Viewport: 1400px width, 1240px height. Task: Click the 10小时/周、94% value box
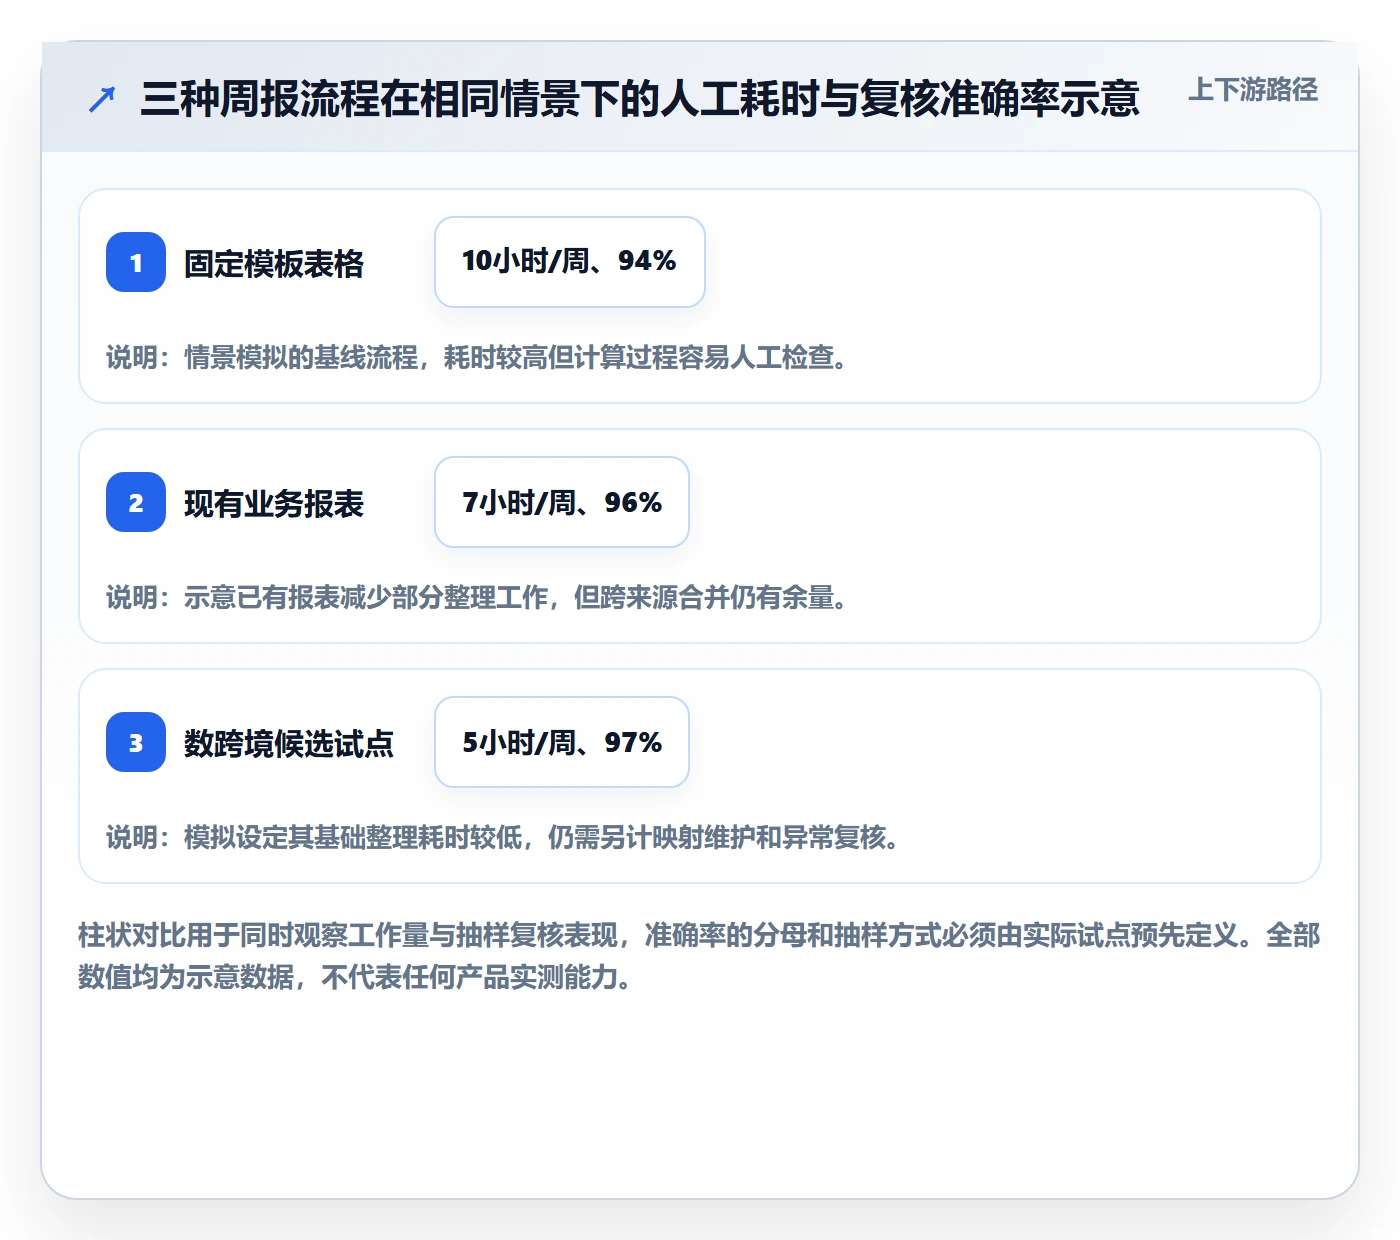[570, 262]
